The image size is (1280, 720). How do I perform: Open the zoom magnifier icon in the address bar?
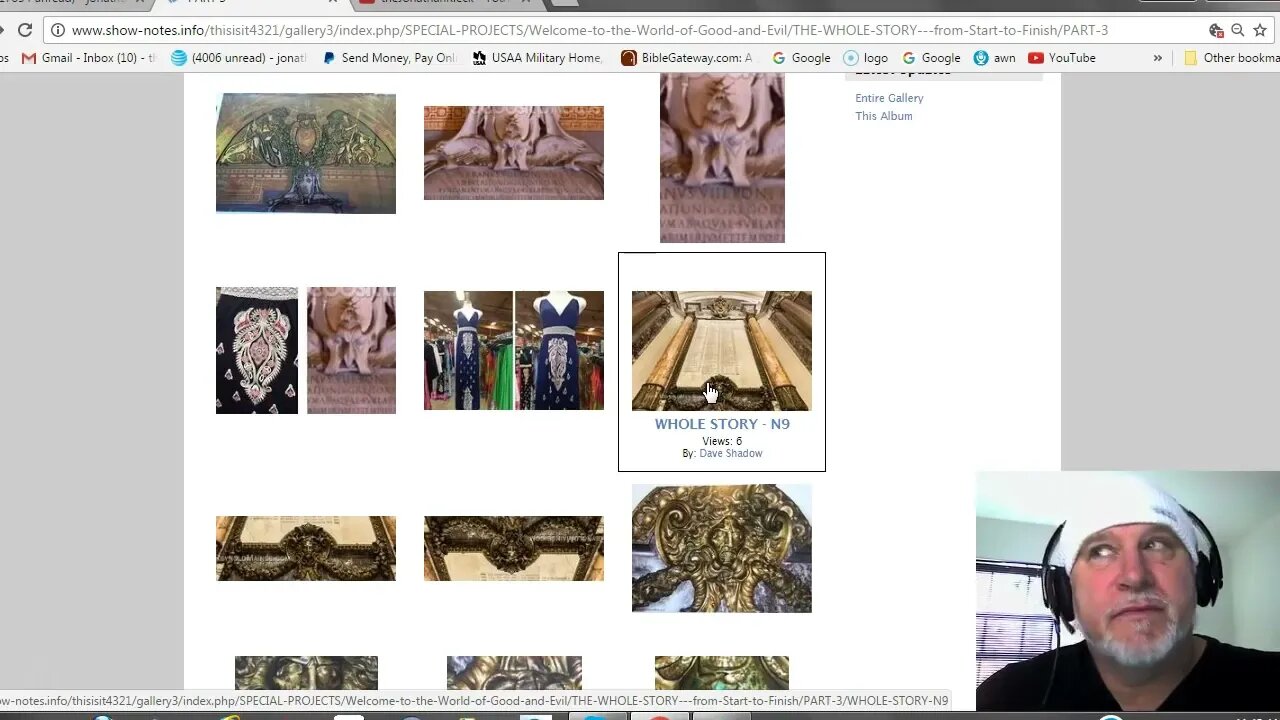tap(1238, 30)
